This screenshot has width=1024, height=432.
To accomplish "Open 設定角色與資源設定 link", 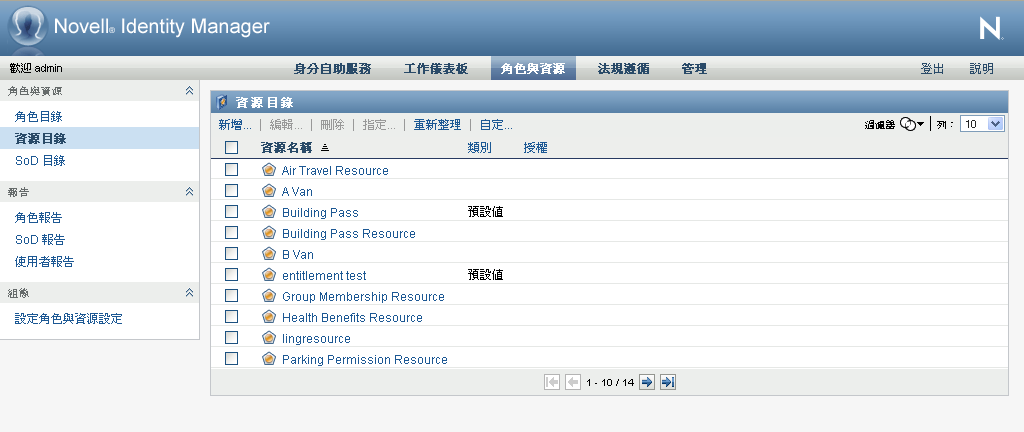I will (69, 318).
